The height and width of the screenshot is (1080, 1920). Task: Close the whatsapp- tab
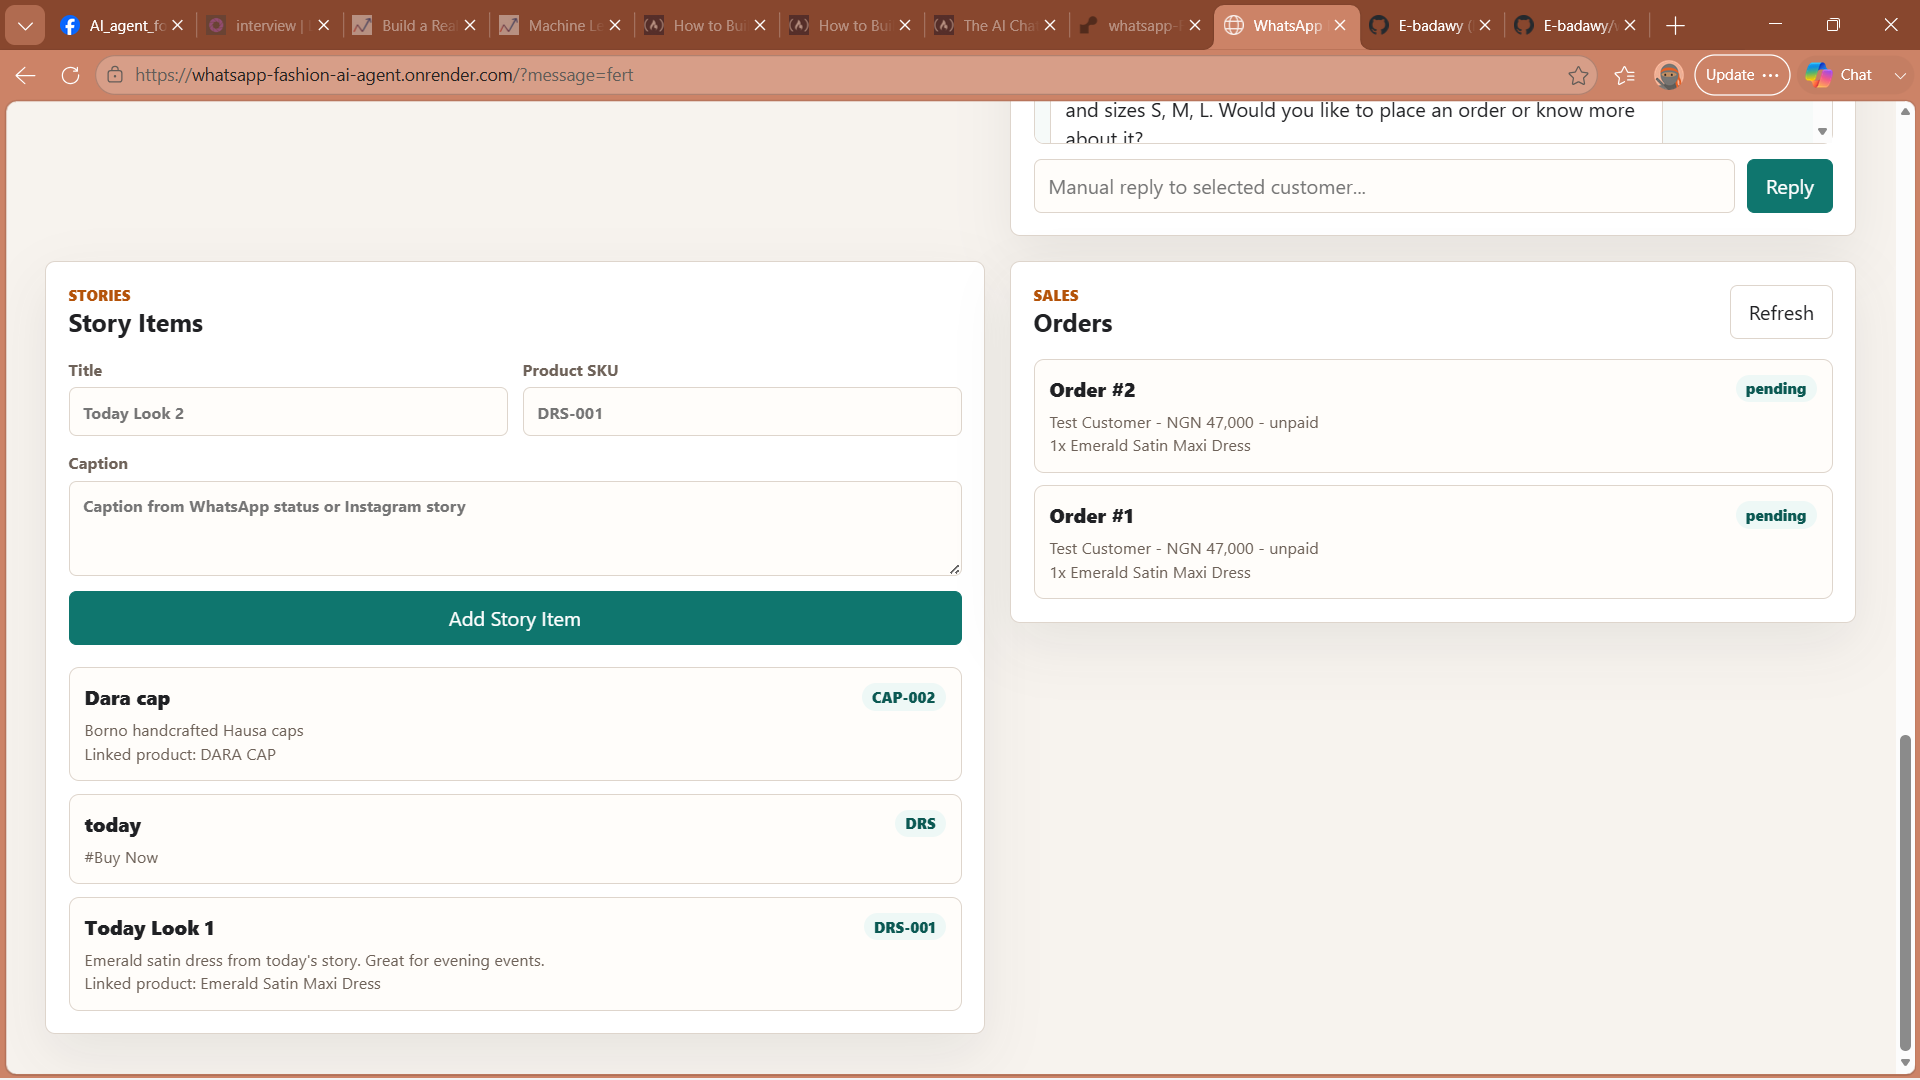(x=1195, y=25)
